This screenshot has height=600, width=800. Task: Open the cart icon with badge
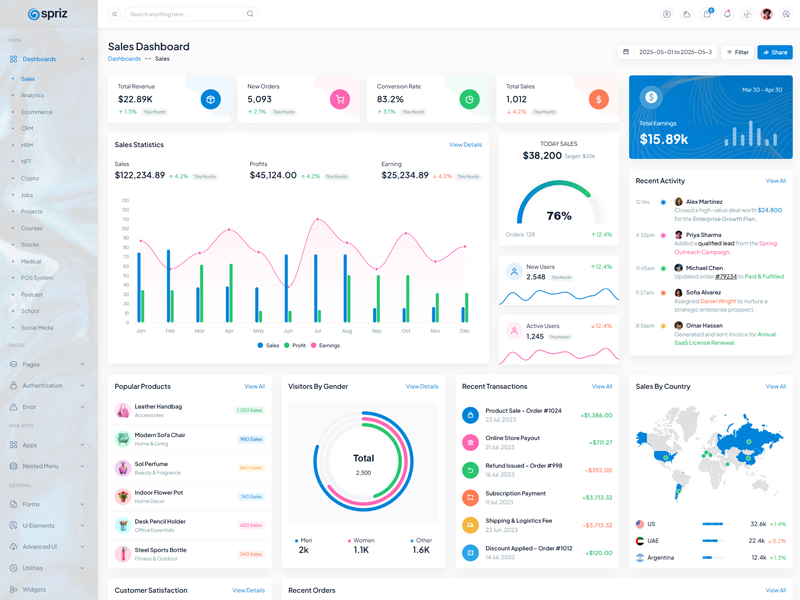707,14
